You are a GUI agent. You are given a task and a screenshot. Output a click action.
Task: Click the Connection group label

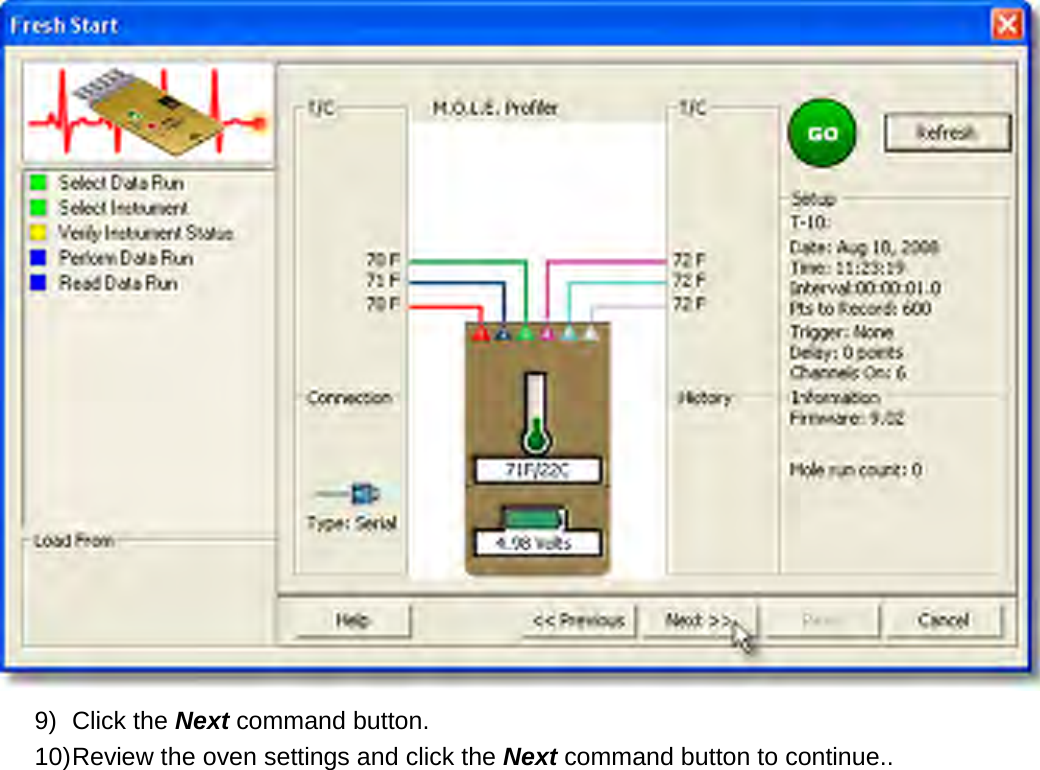click(x=349, y=397)
